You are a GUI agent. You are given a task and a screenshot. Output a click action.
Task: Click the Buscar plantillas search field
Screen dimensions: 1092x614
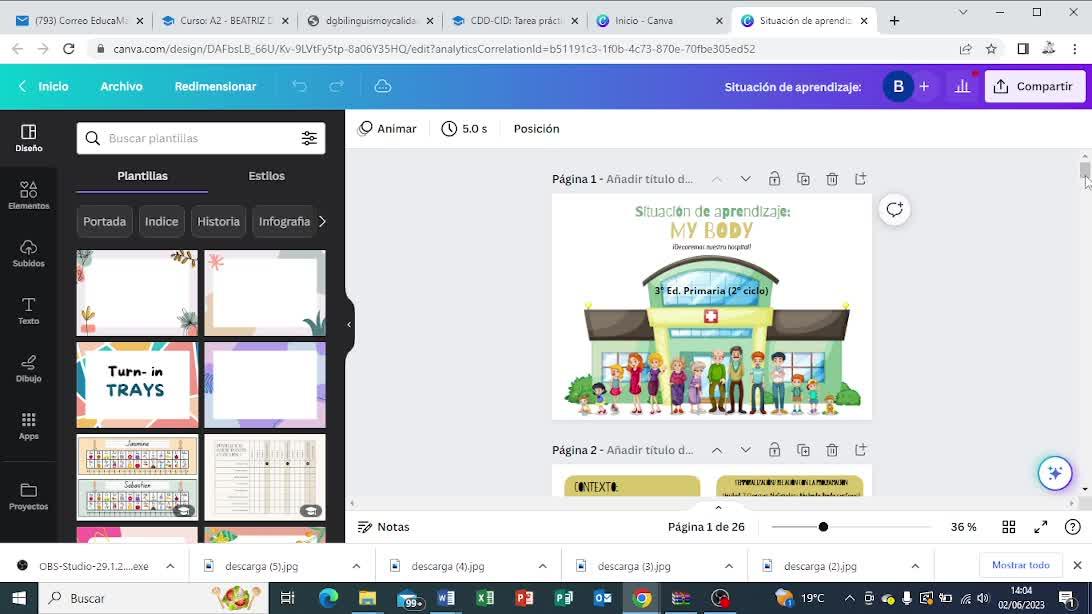[x=201, y=139]
